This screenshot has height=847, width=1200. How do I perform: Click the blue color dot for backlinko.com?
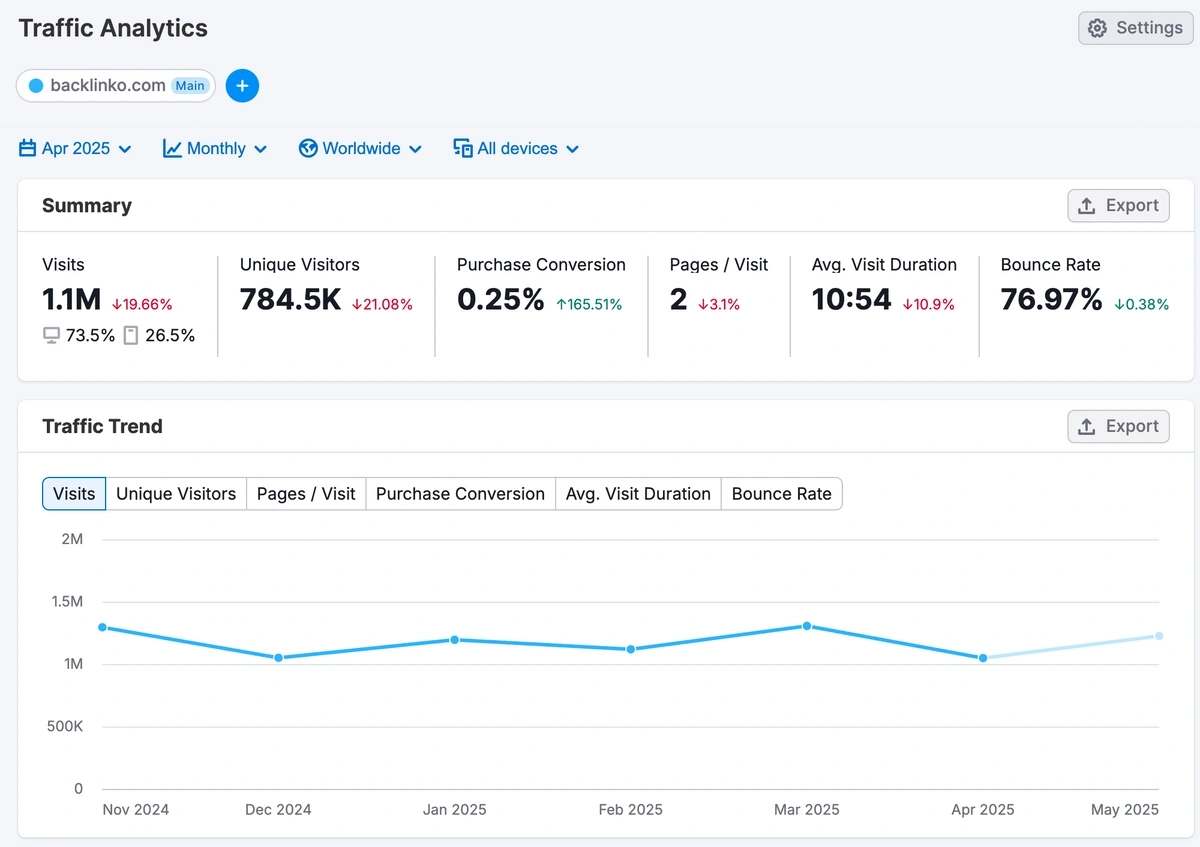[x=36, y=86]
